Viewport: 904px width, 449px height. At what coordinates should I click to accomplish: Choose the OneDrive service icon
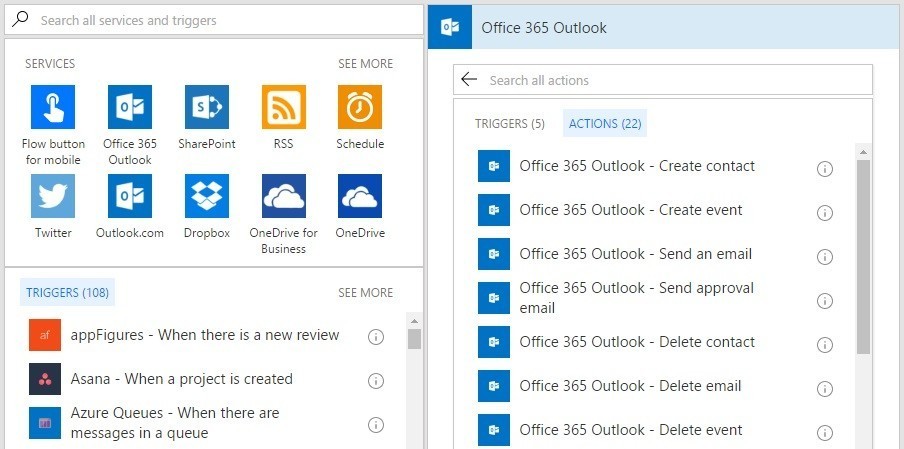click(x=360, y=196)
